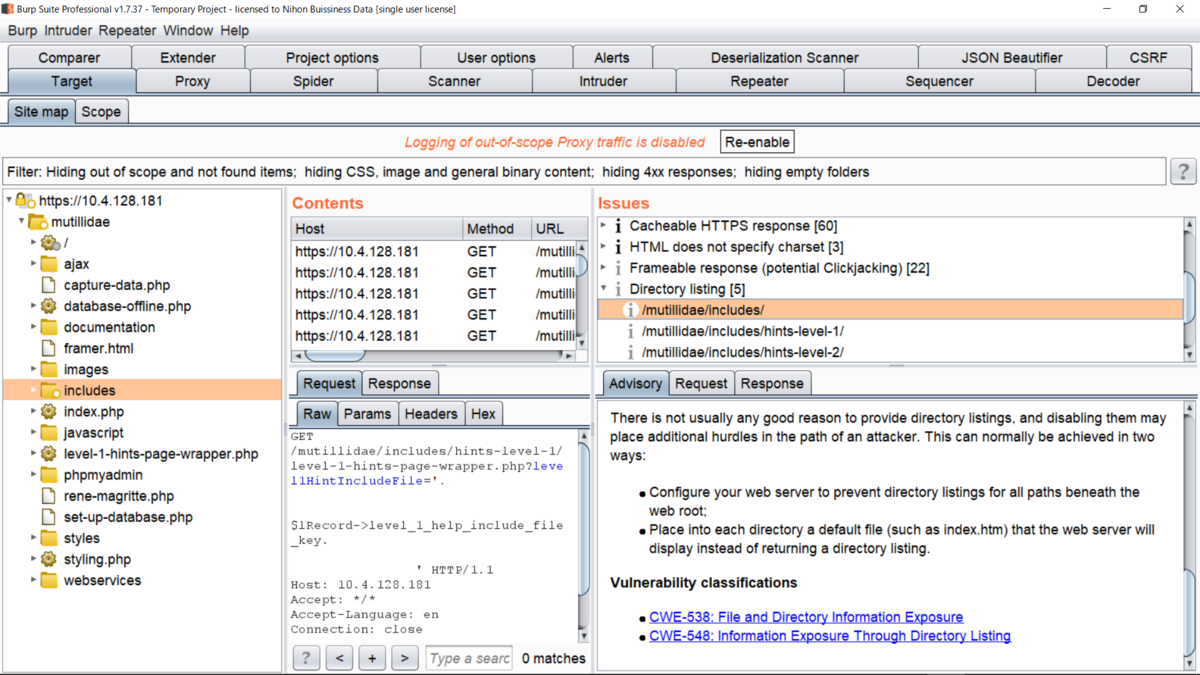Open the issue Response tab
Screen dimensions: 1200x675
coord(771,383)
